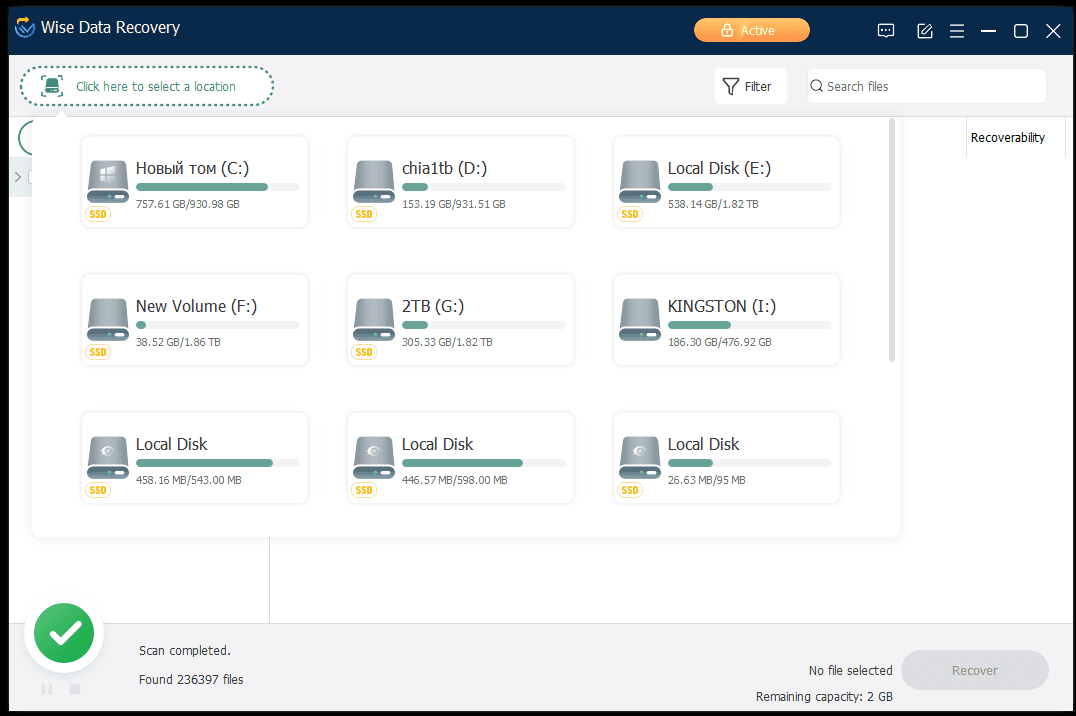Click the Windows drive icon for C:
This screenshot has height=716, width=1076.
coord(108,181)
